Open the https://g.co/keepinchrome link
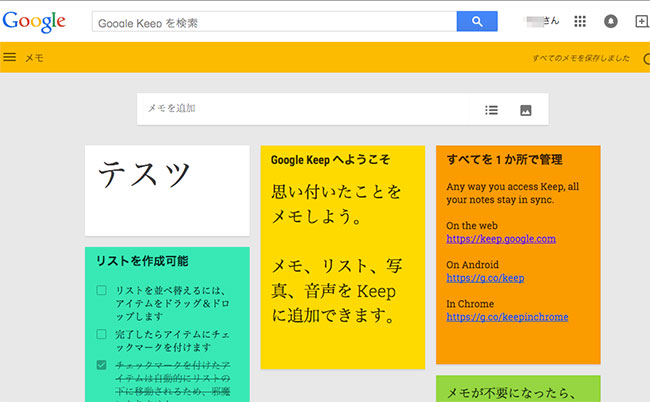Image resolution: width=650 pixels, height=402 pixels. click(507, 317)
